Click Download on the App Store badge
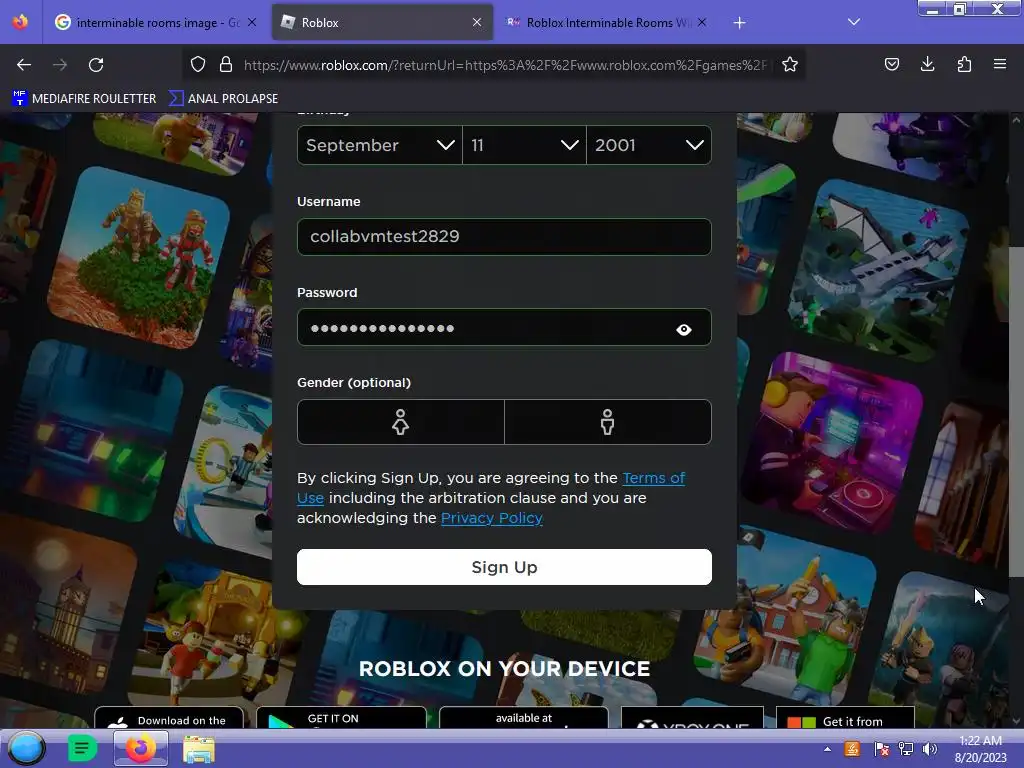This screenshot has height=768, width=1024. coord(168,718)
